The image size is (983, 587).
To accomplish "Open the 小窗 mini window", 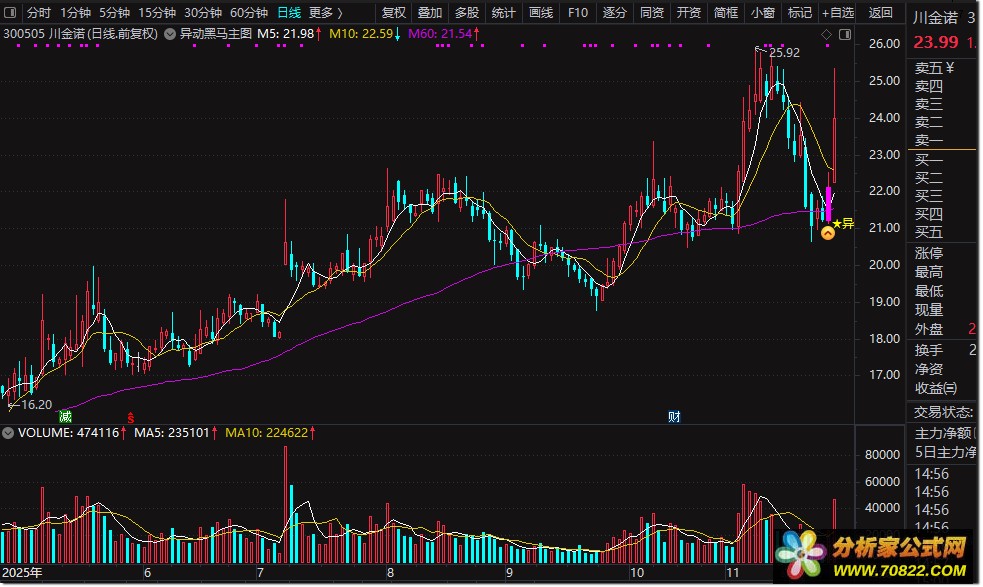I will click(763, 13).
